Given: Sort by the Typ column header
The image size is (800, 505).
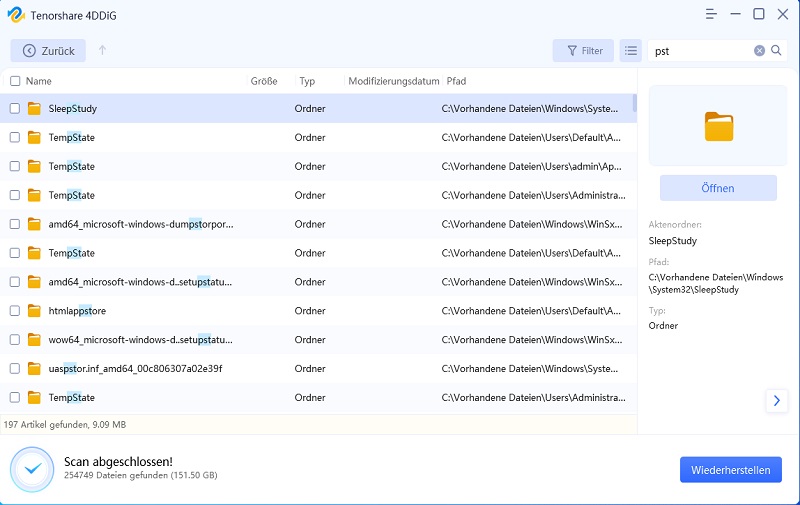Looking at the screenshot, I should (x=307, y=81).
